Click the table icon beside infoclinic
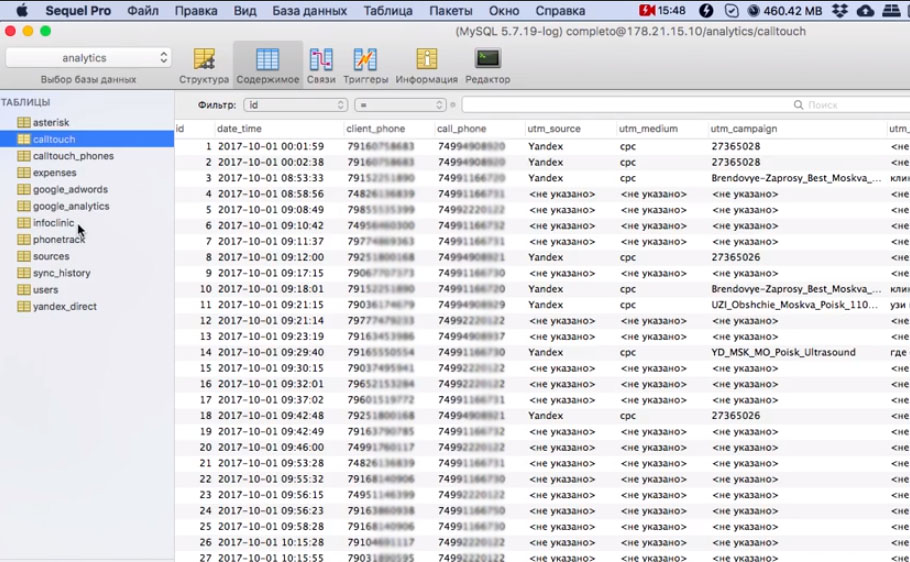The width and height of the screenshot is (910, 562). coord(24,222)
